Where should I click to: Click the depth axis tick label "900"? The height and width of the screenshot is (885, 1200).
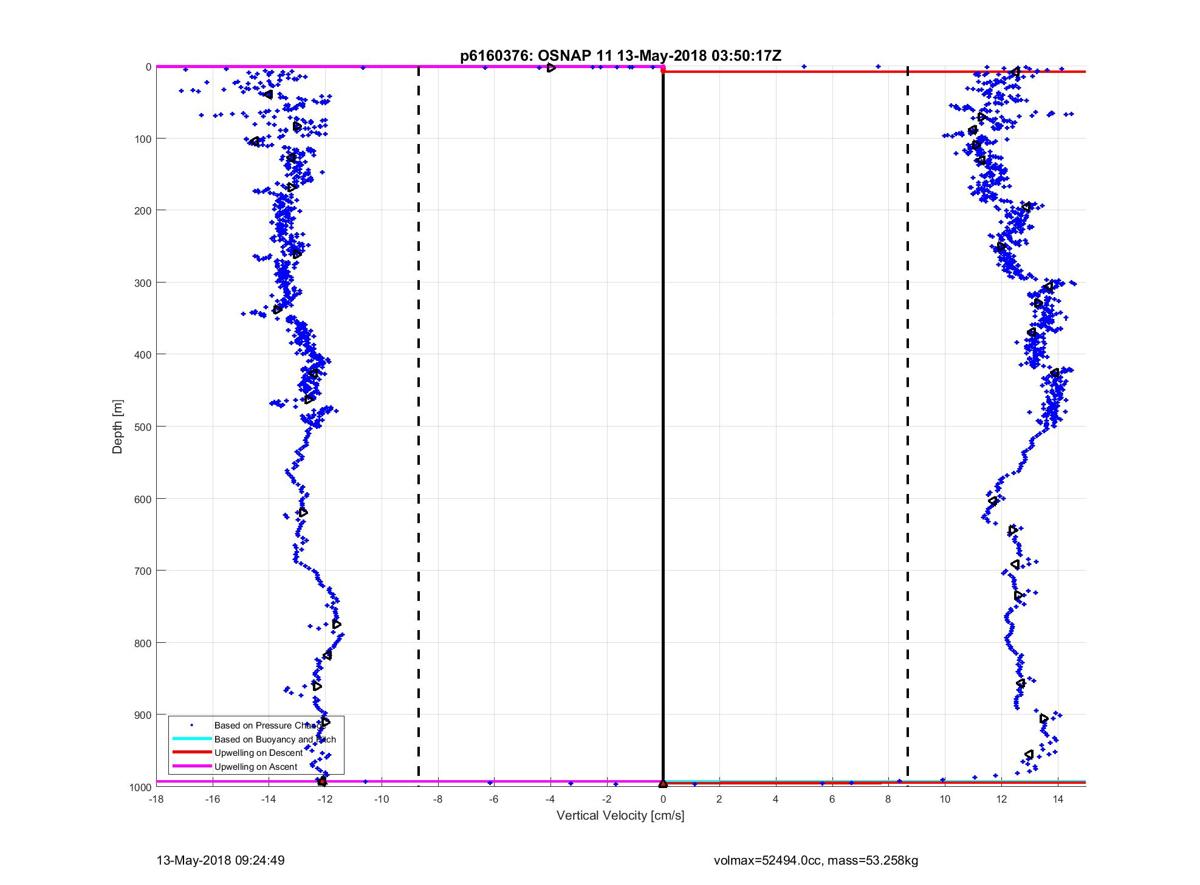pos(141,715)
